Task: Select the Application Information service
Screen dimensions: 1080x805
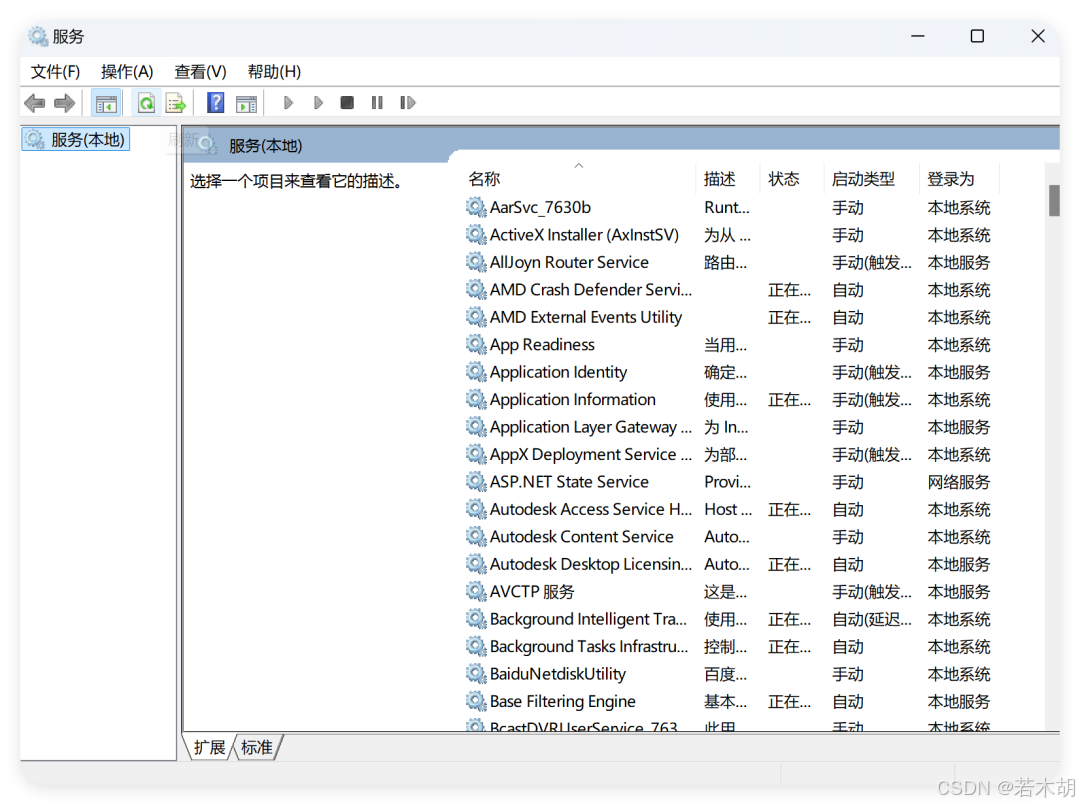Action: coord(572,399)
